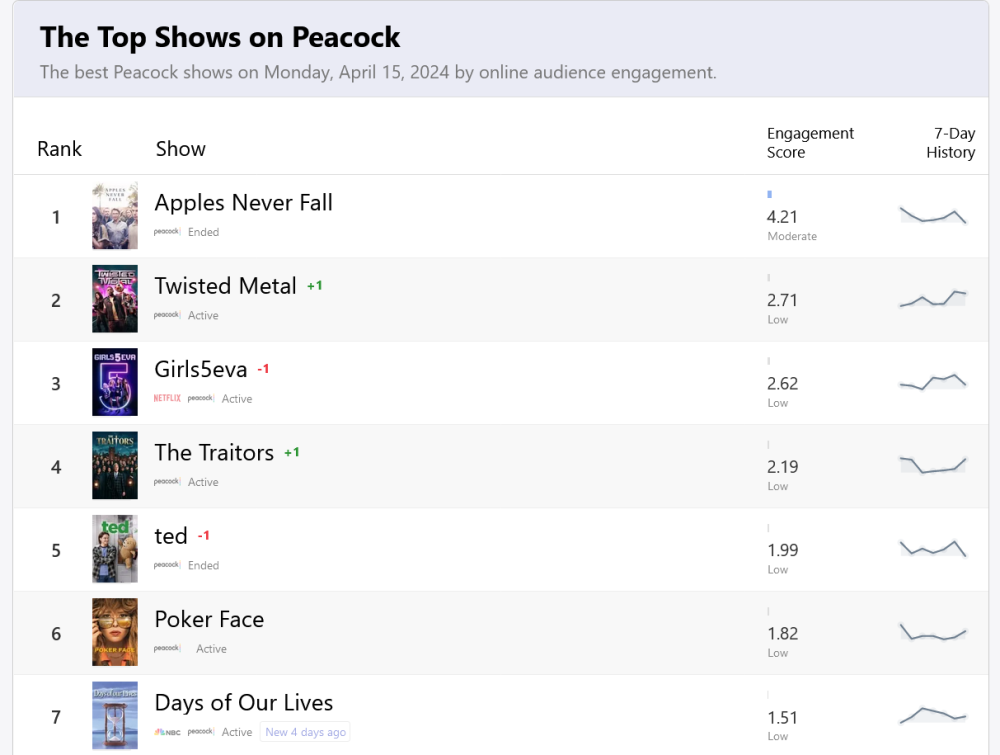Open the Apples Never Fall show link
This screenshot has width=1000, height=755.
click(243, 203)
